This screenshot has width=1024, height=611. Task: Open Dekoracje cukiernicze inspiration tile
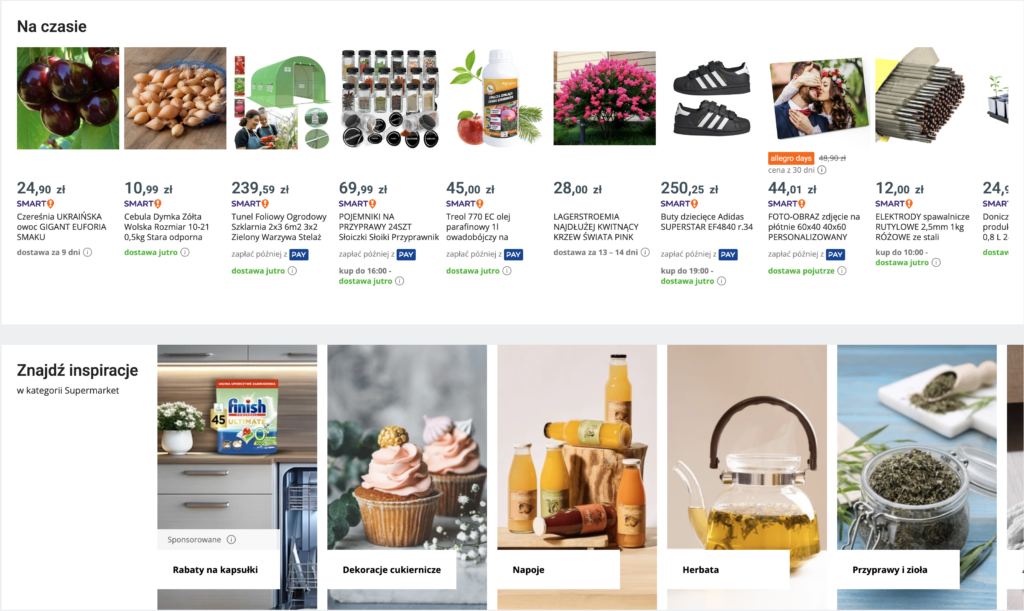pyautogui.click(x=407, y=477)
